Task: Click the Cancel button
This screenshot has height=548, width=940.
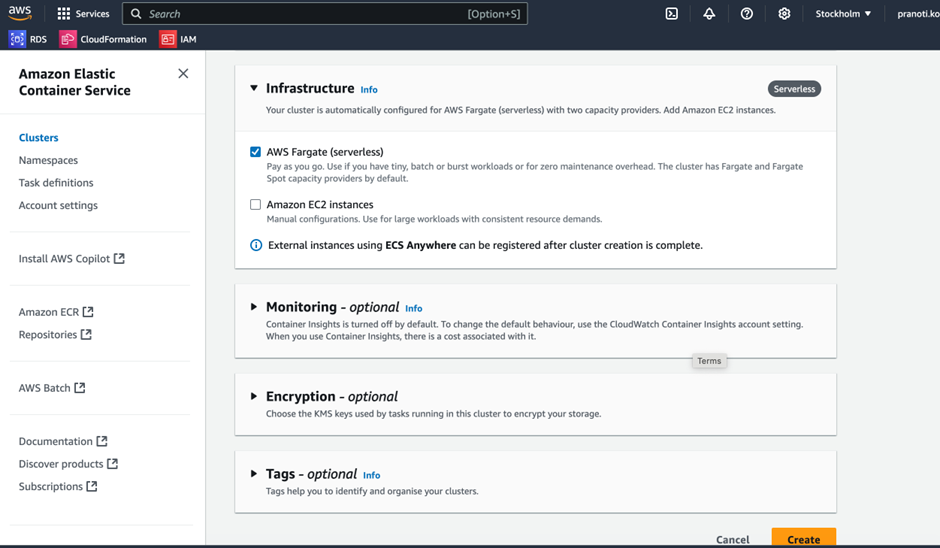Action: pos(733,540)
